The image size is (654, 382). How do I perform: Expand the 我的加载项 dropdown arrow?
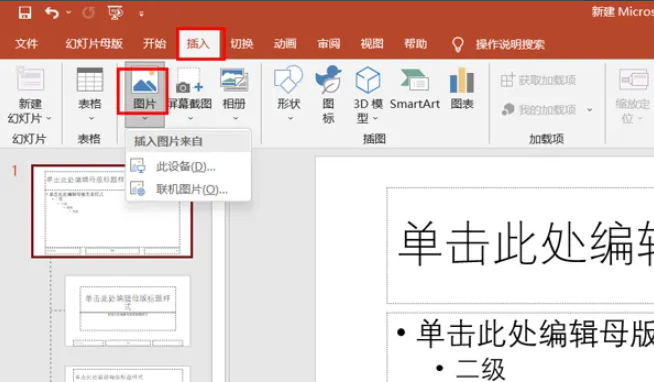point(589,110)
